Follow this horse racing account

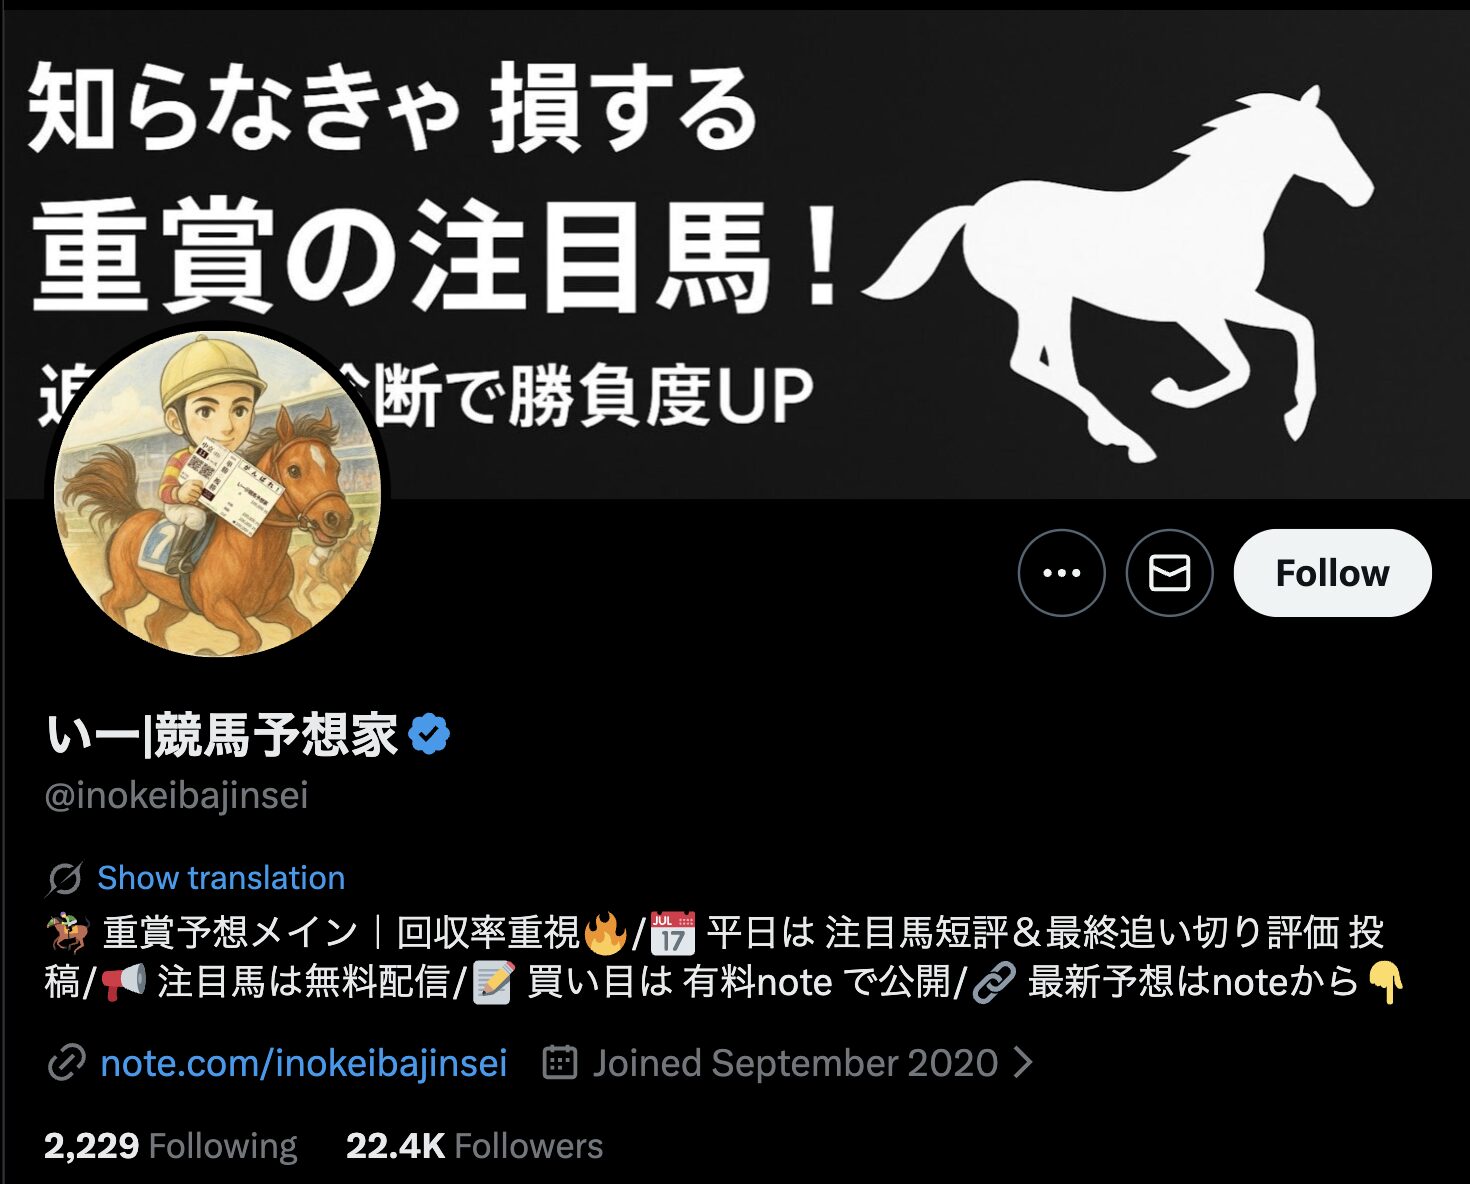[1332, 573]
